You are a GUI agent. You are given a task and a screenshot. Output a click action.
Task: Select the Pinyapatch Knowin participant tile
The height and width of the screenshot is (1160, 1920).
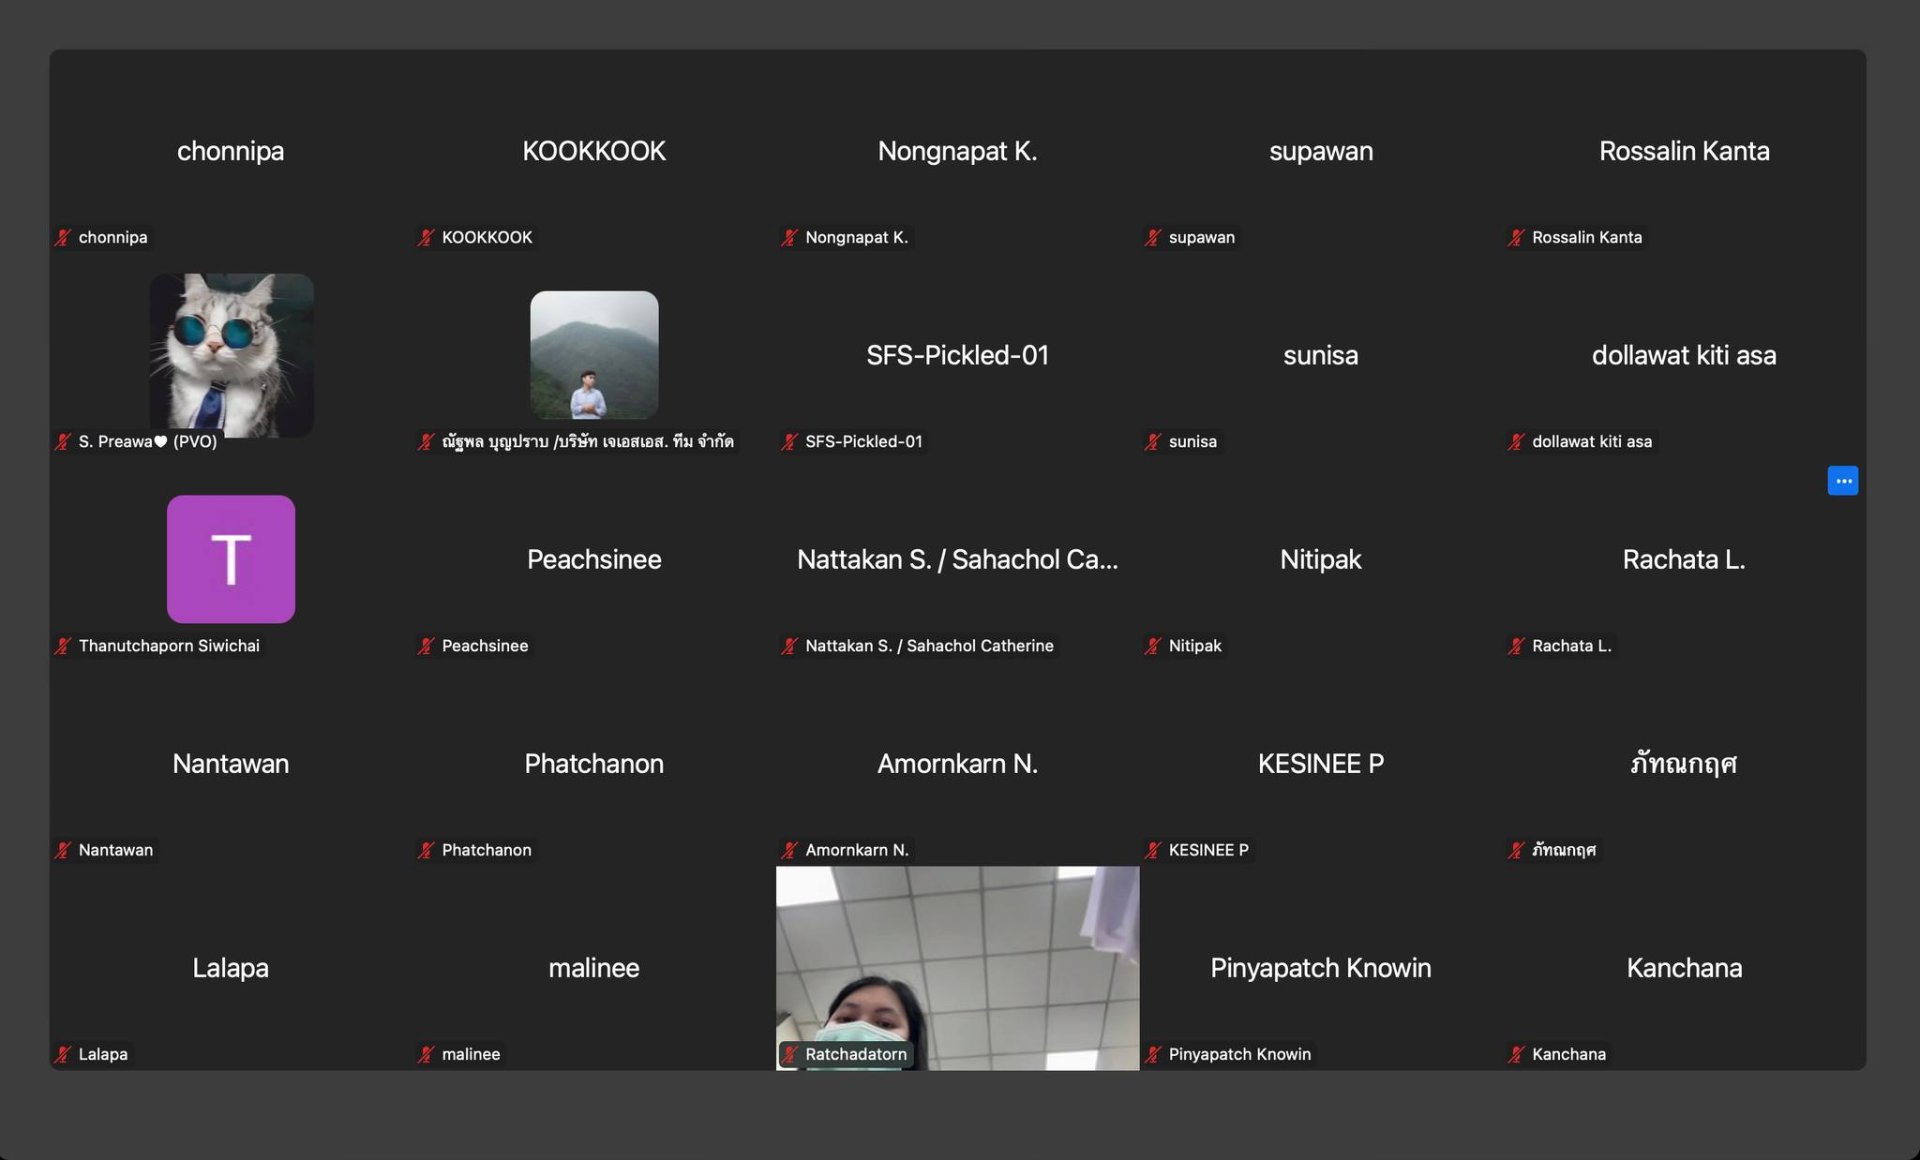tap(1320, 968)
